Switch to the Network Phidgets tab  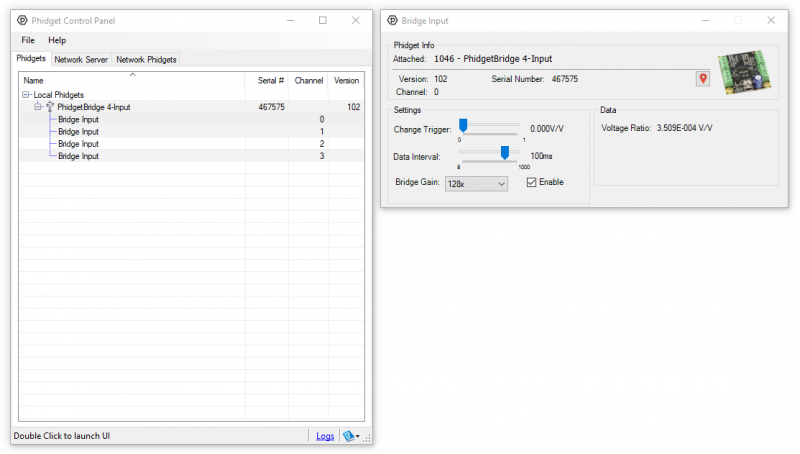(146, 60)
